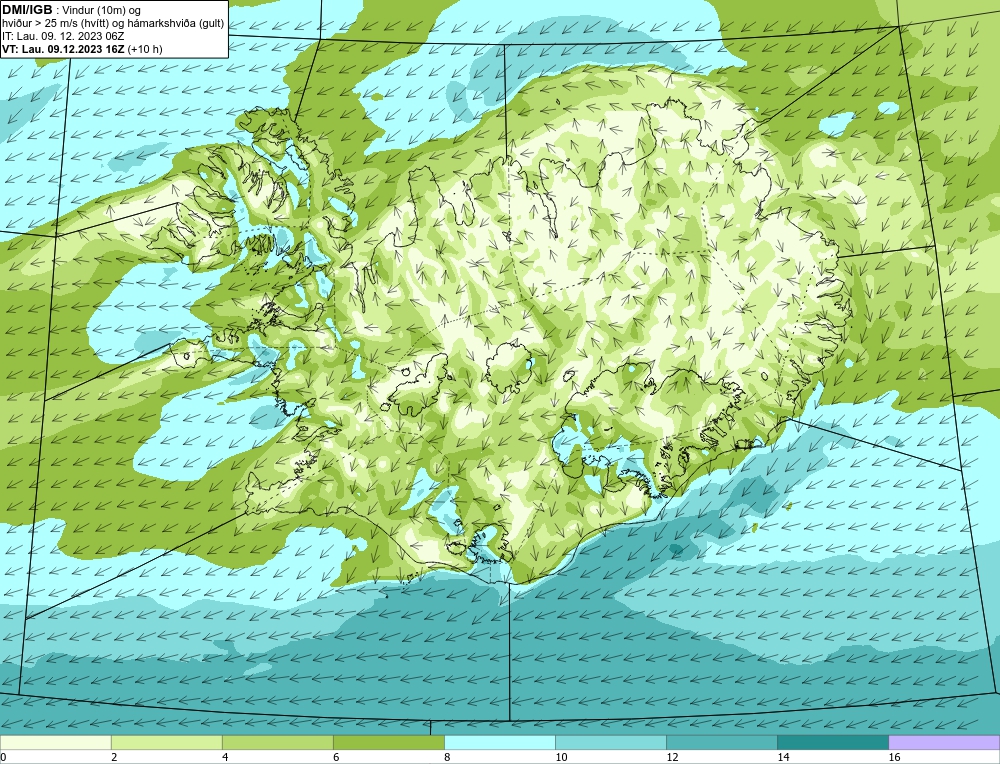Click the 8-10 m/s light cyan legend swatch
This screenshot has width=1000, height=764.
pyautogui.click(x=499, y=742)
